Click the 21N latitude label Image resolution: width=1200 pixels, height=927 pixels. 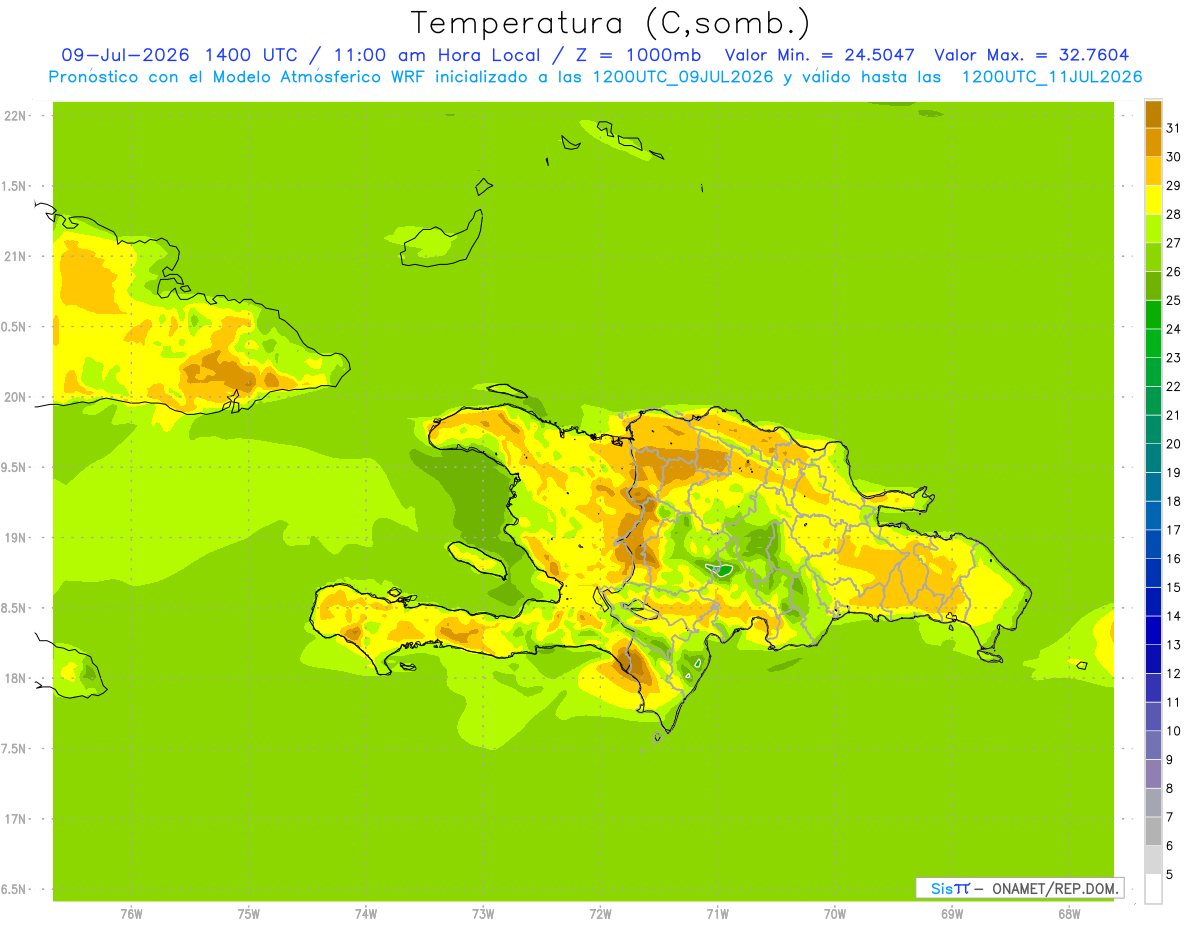pos(15,256)
